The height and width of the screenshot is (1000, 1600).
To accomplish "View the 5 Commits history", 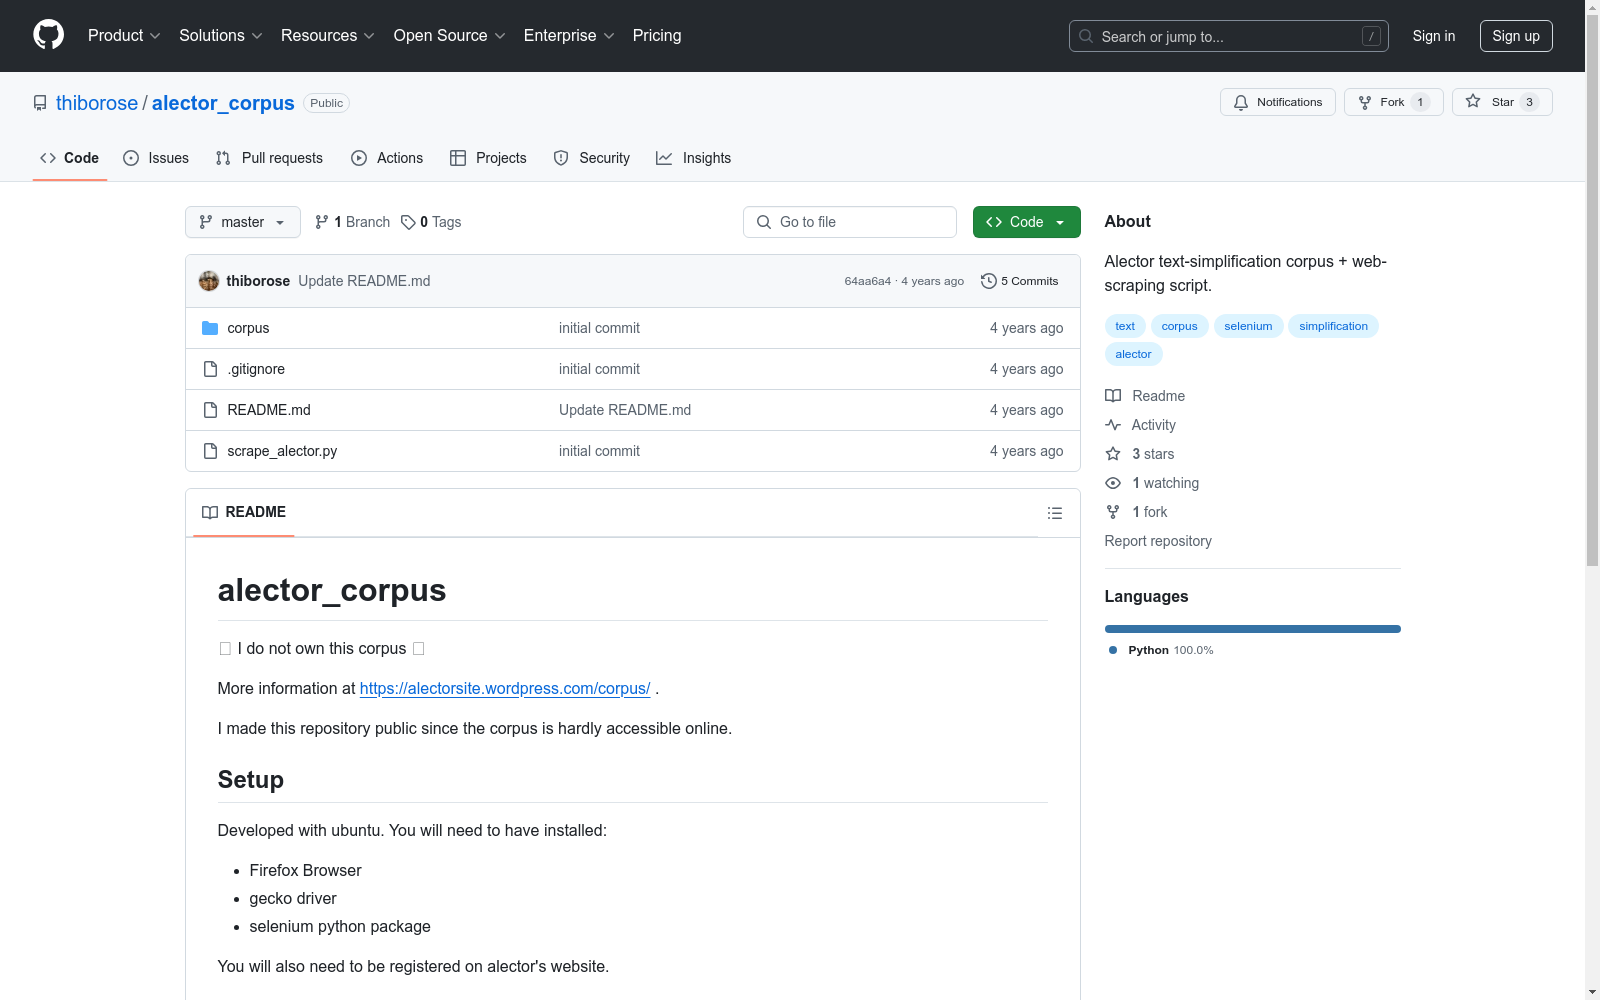I will pos(1020,281).
